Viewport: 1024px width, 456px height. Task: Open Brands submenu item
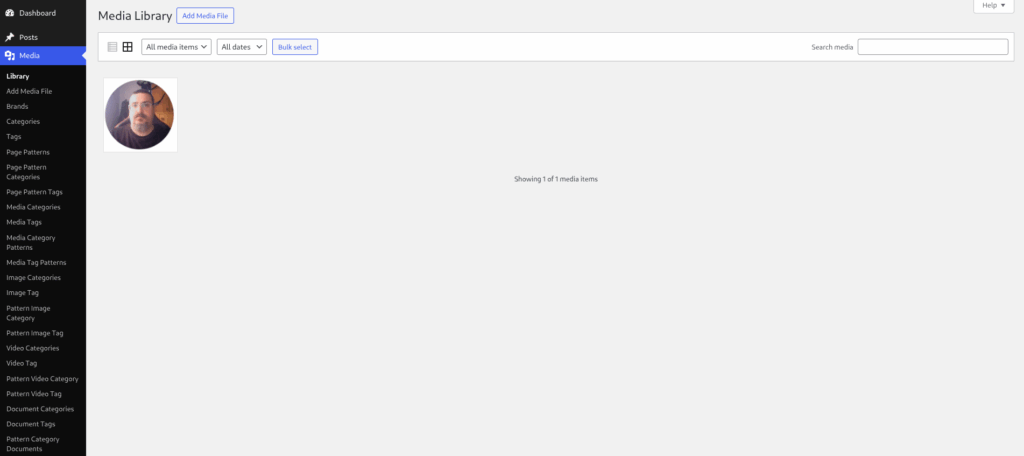click(x=18, y=106)
